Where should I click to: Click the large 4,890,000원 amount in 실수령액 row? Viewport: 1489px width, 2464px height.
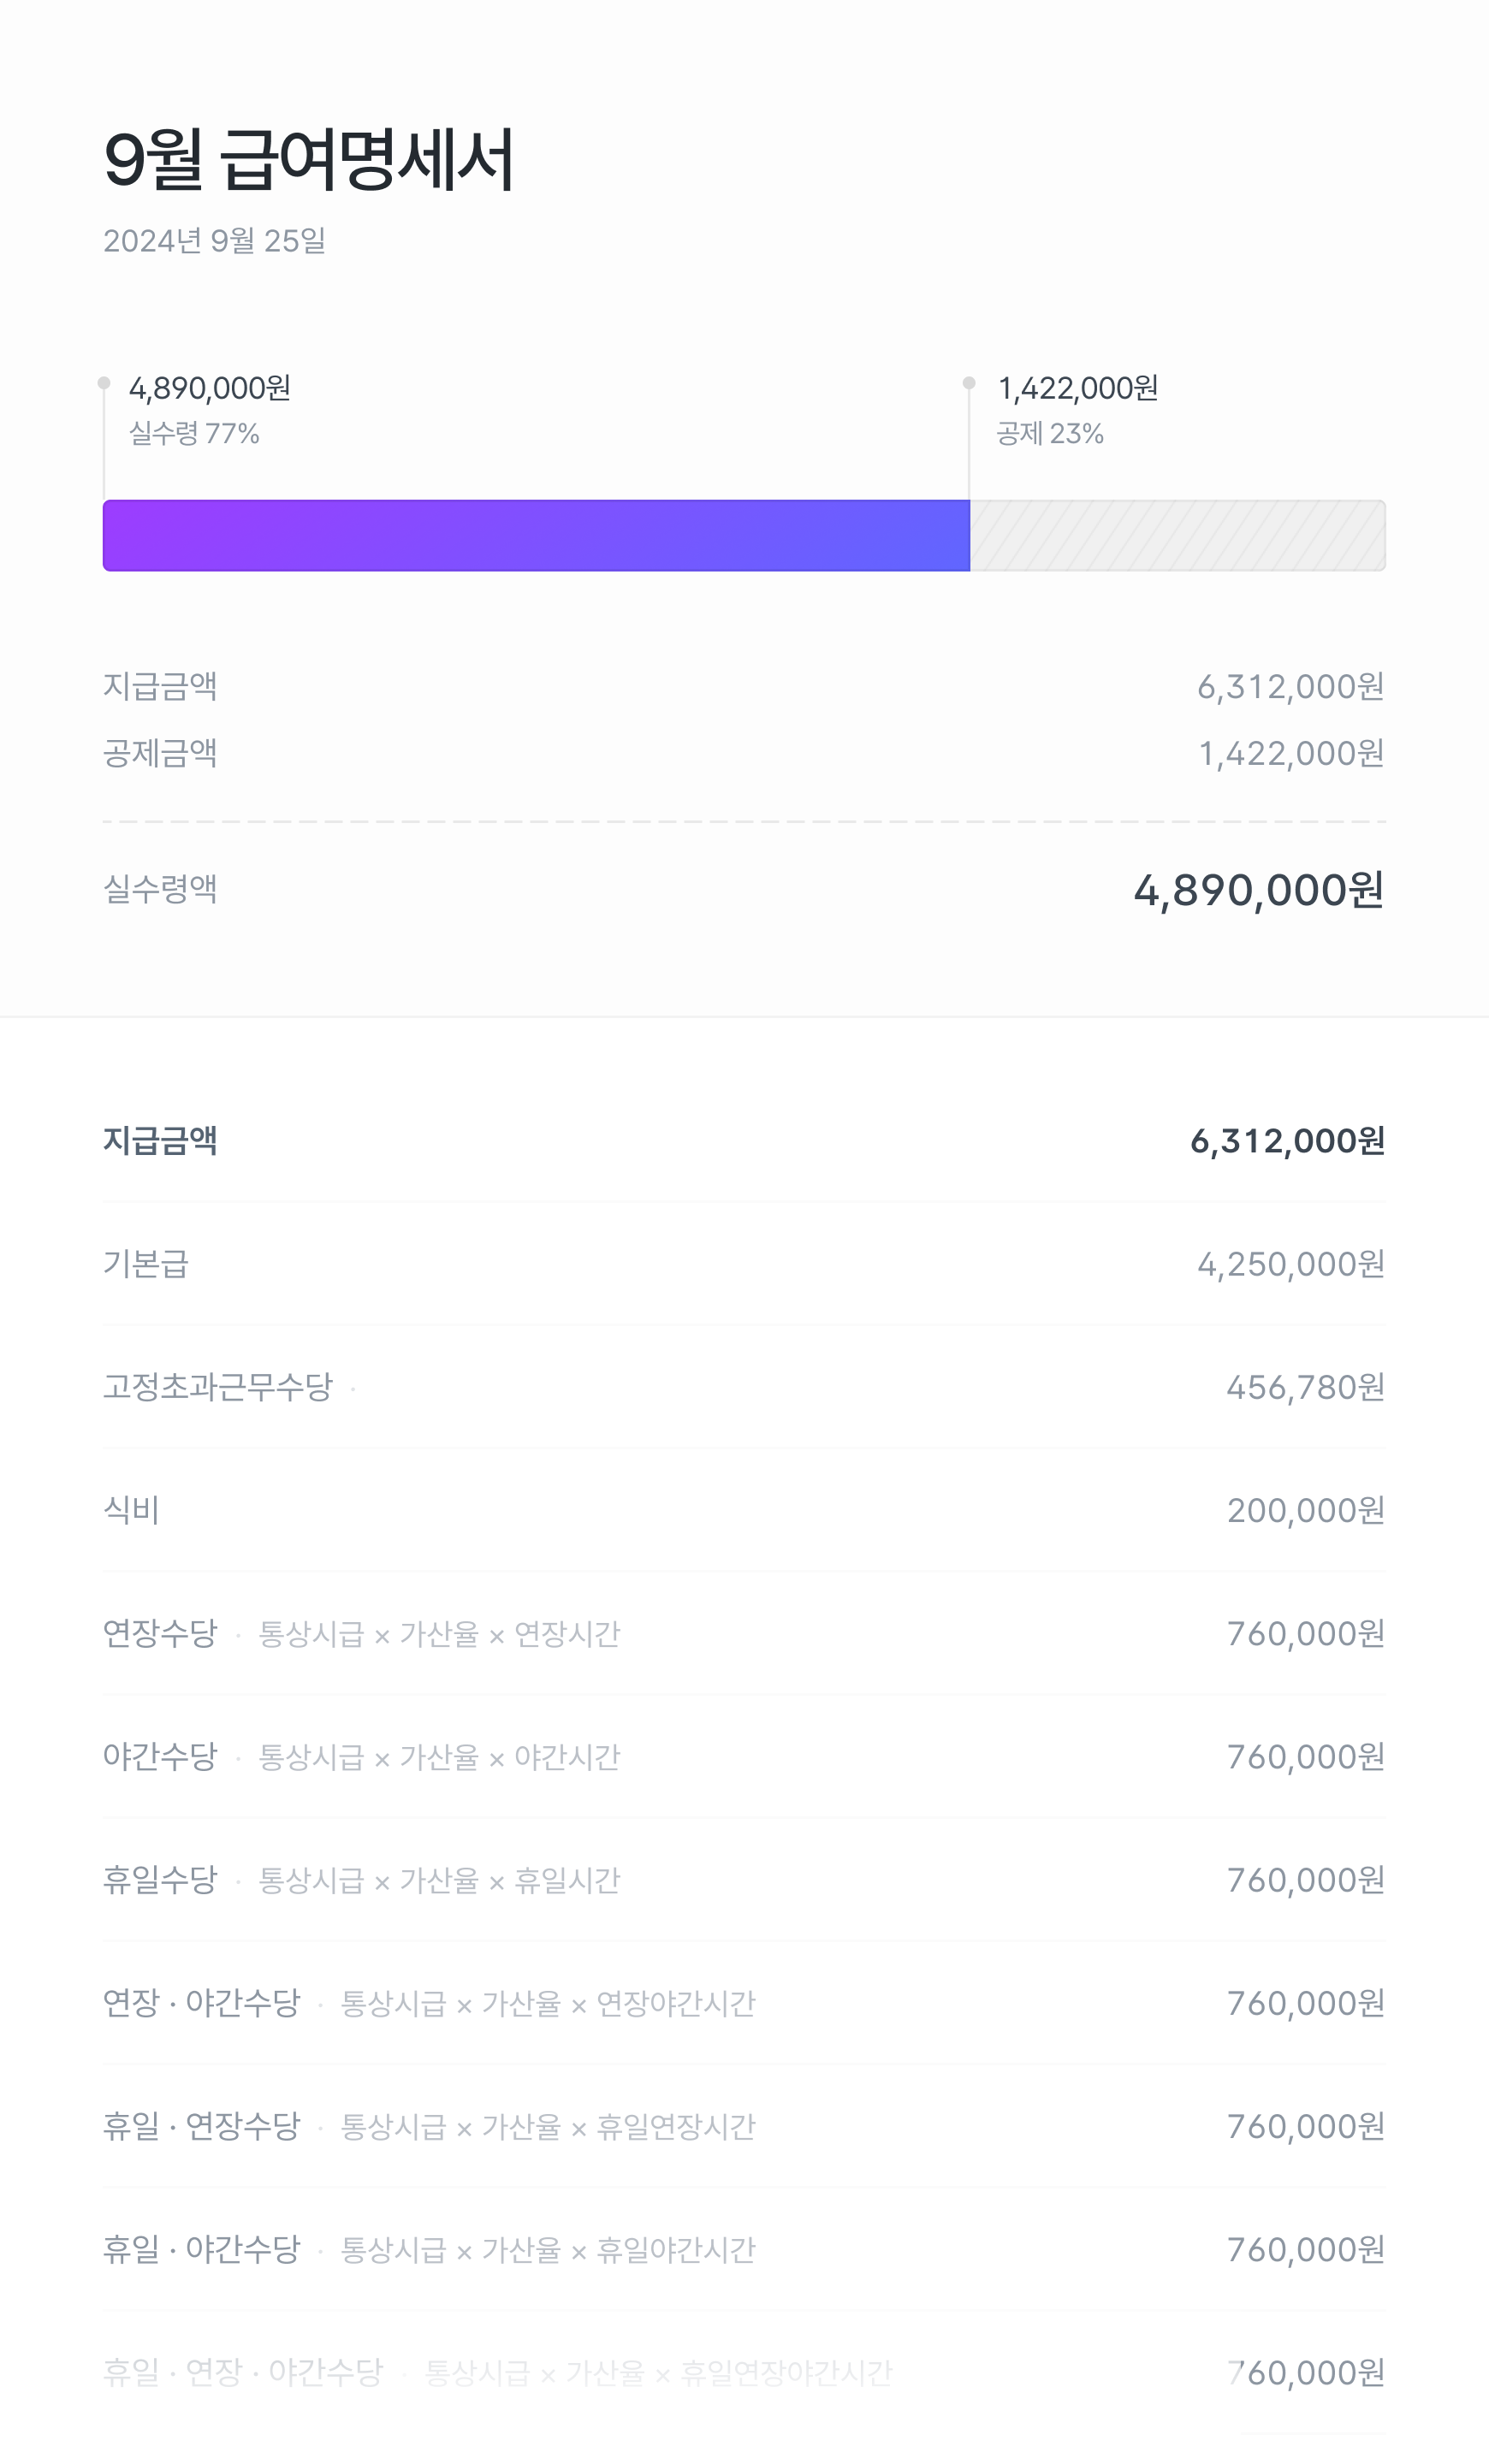point(1258,890)
